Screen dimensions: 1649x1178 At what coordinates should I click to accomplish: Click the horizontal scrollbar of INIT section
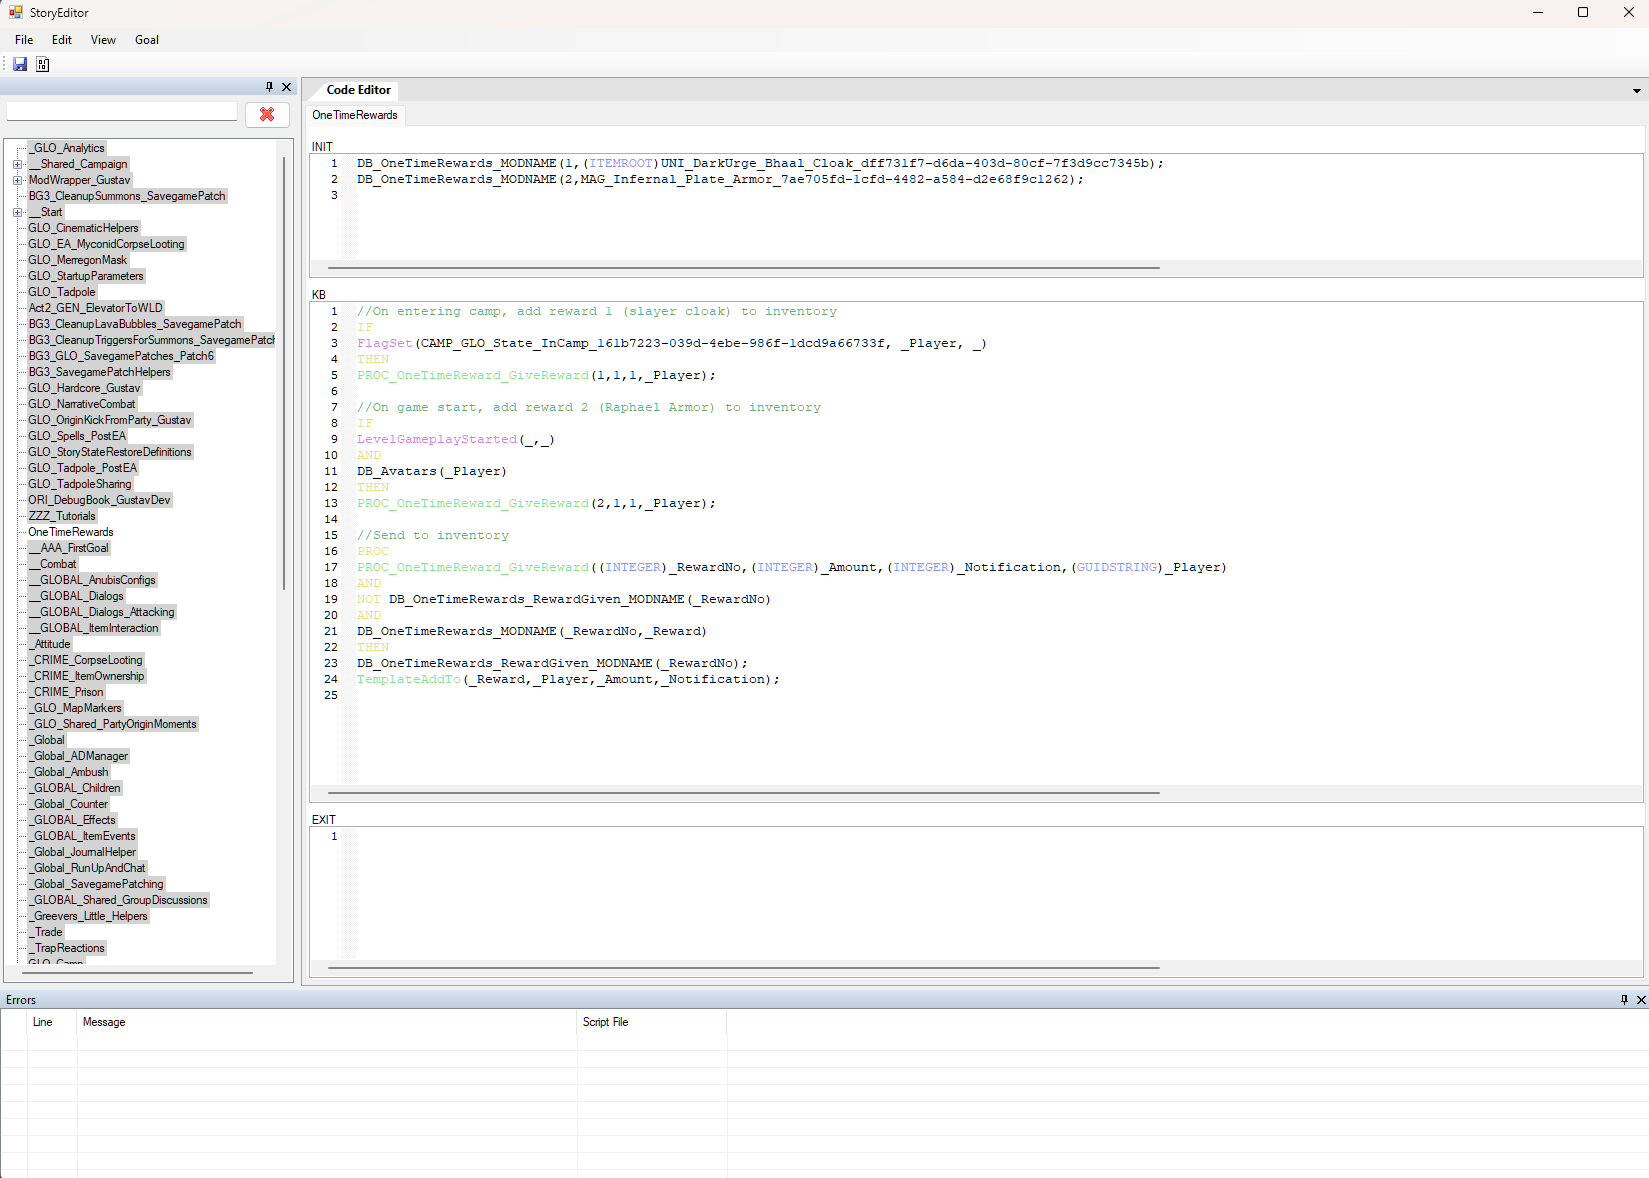[744, 268]
